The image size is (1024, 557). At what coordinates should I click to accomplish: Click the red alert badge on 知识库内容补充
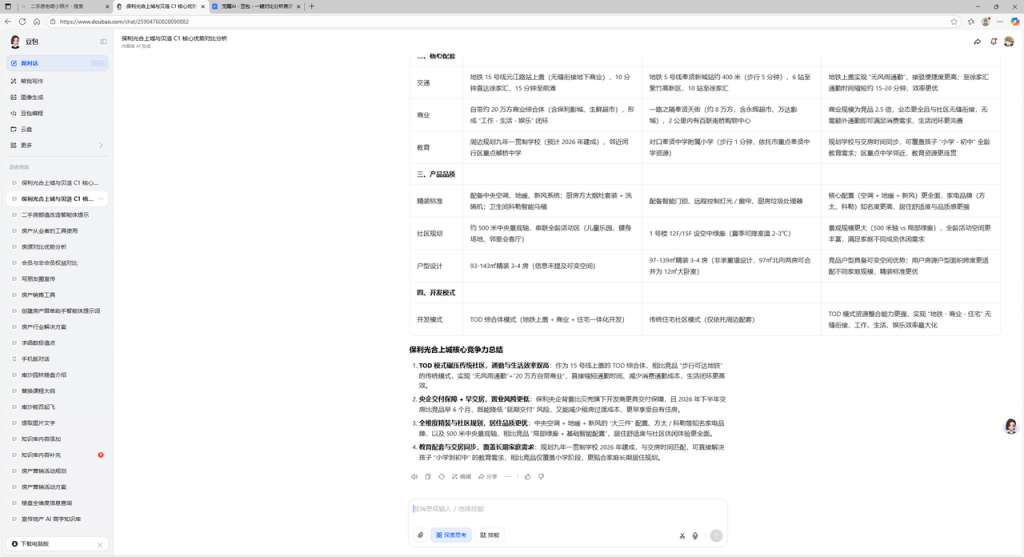click(101, 455)
